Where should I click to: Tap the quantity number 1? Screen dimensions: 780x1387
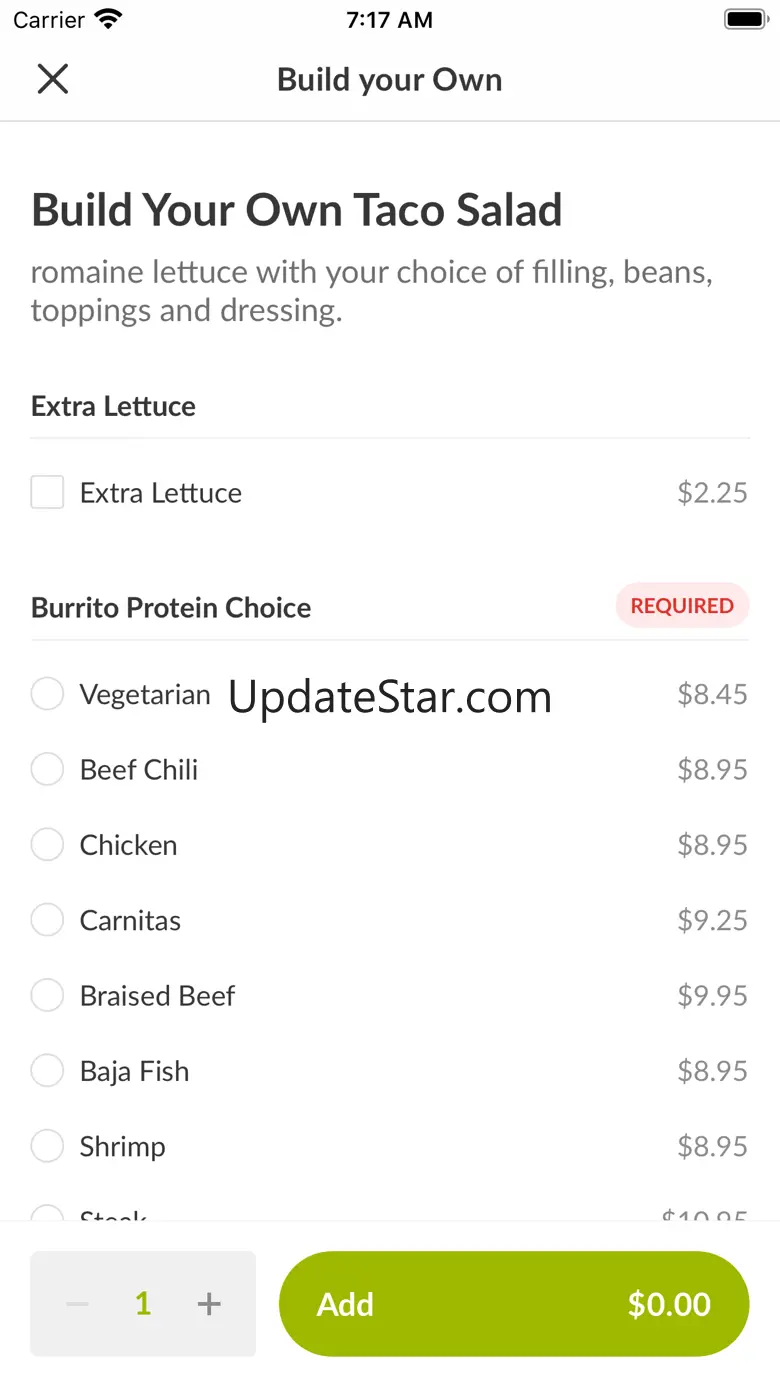[x=143, y=1304]
